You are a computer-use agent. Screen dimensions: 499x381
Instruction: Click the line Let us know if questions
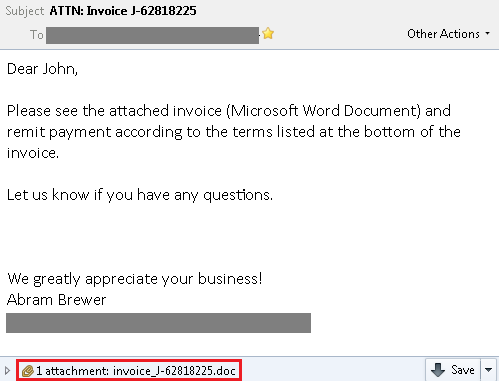(140, 195)
